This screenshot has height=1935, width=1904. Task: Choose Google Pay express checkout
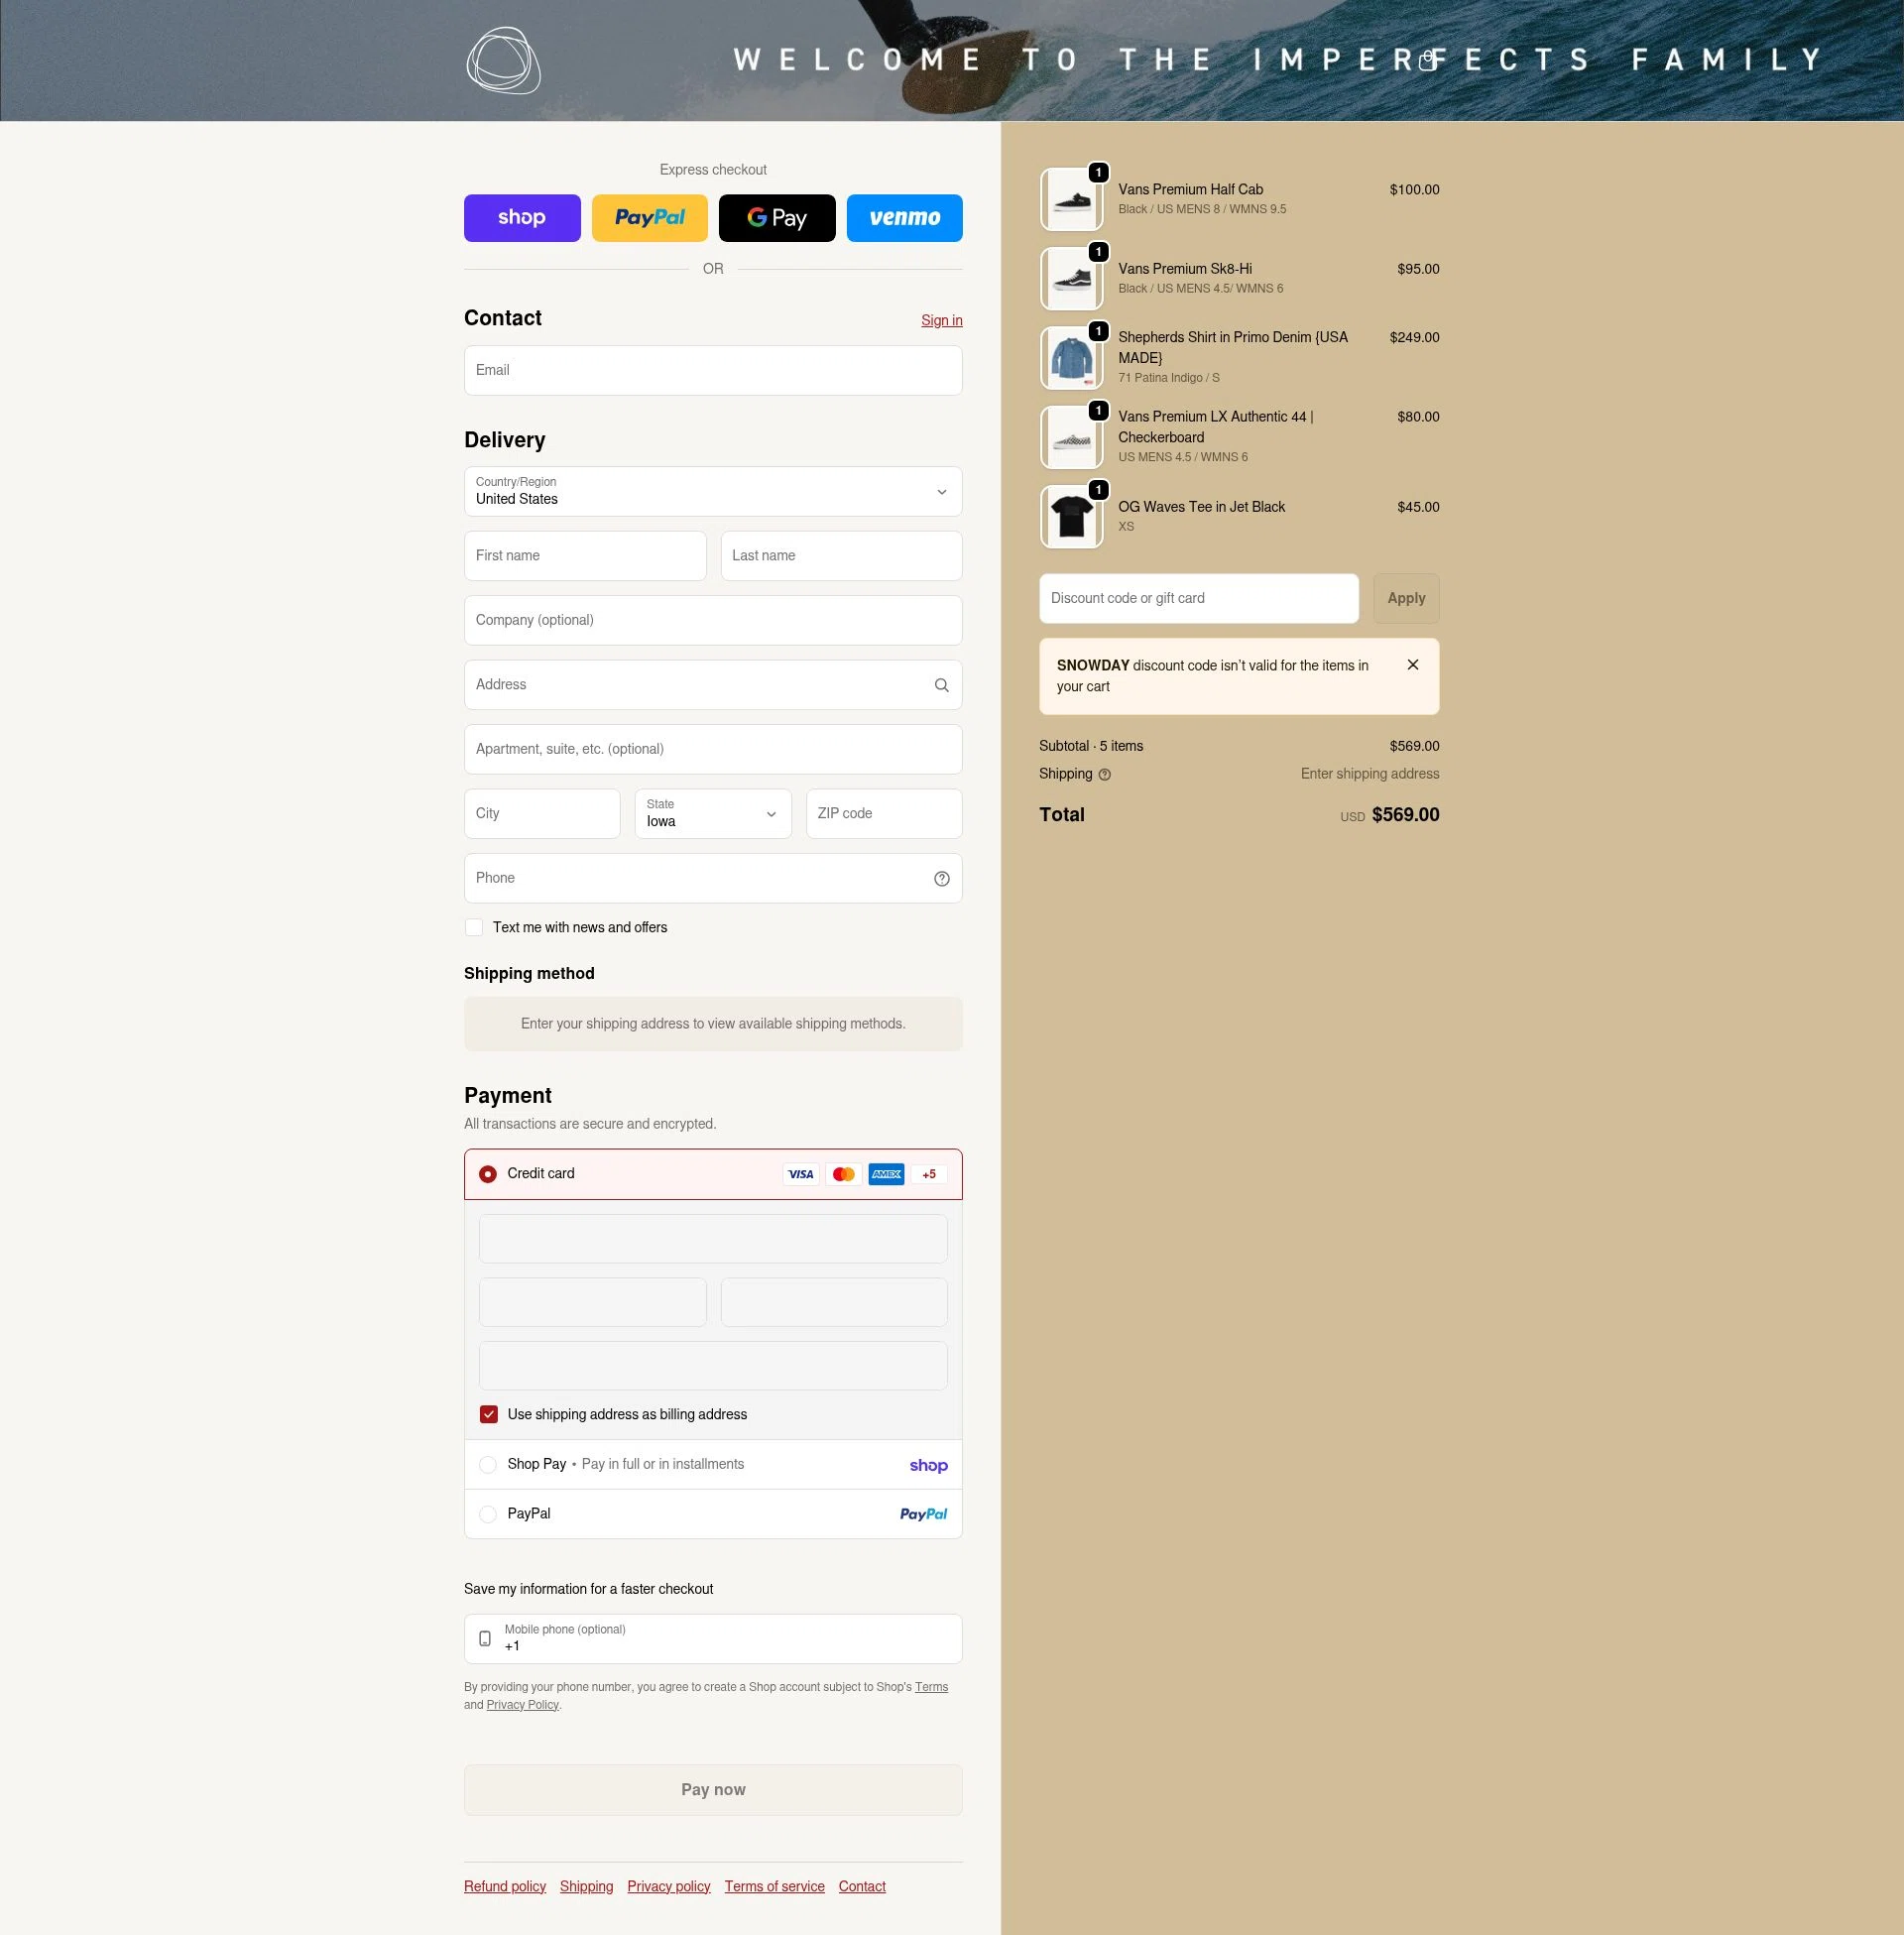tap(777, 218)
